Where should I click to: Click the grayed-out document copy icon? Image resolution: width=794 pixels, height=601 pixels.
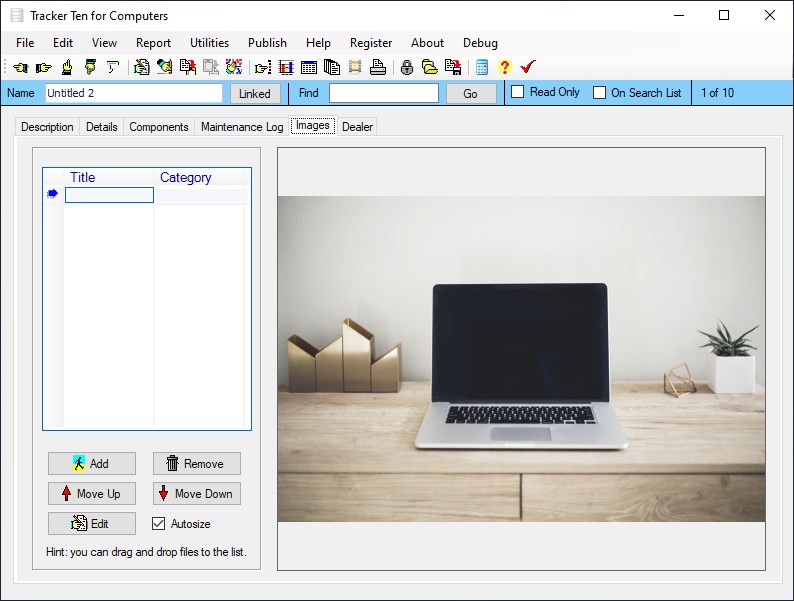click(211, 67)
